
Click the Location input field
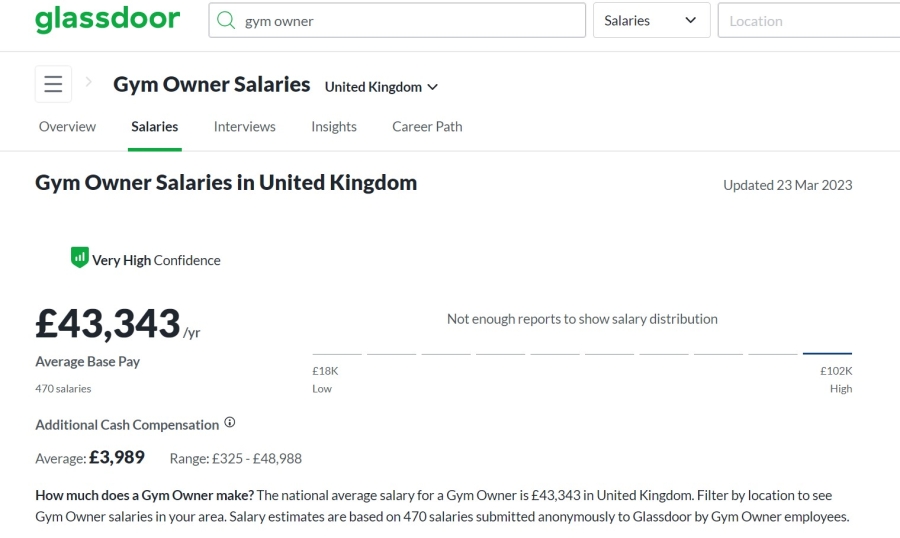coord(809,20)
